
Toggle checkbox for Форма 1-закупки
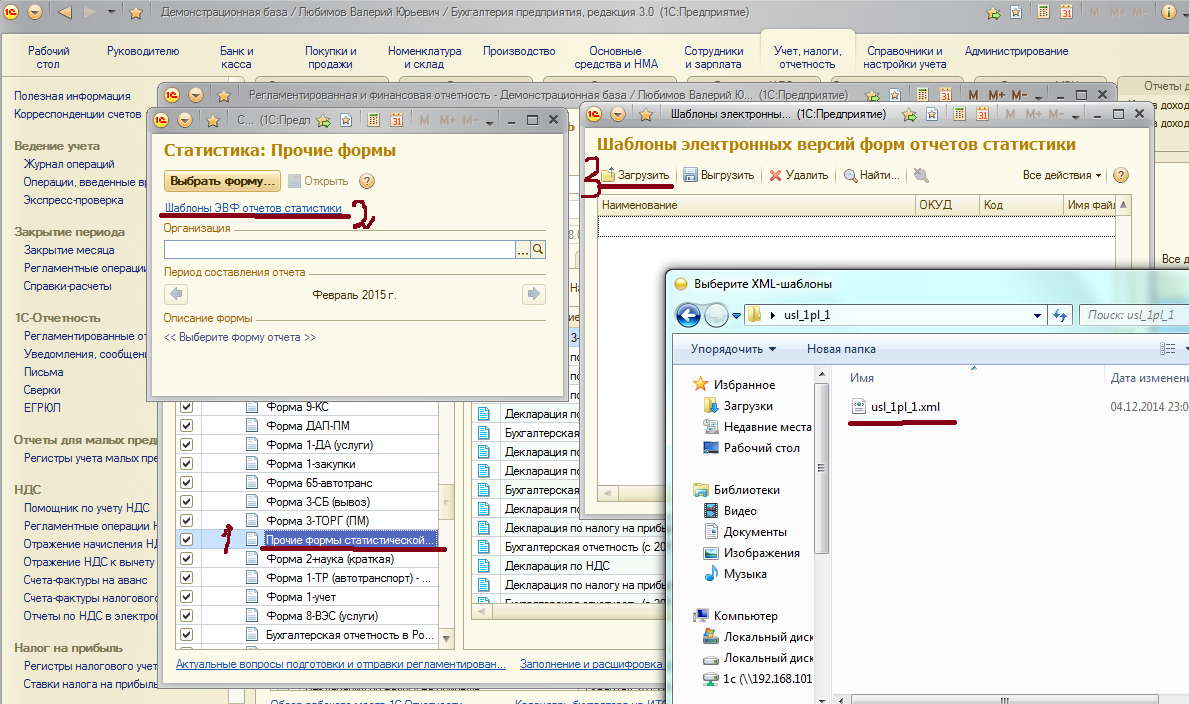186,464
